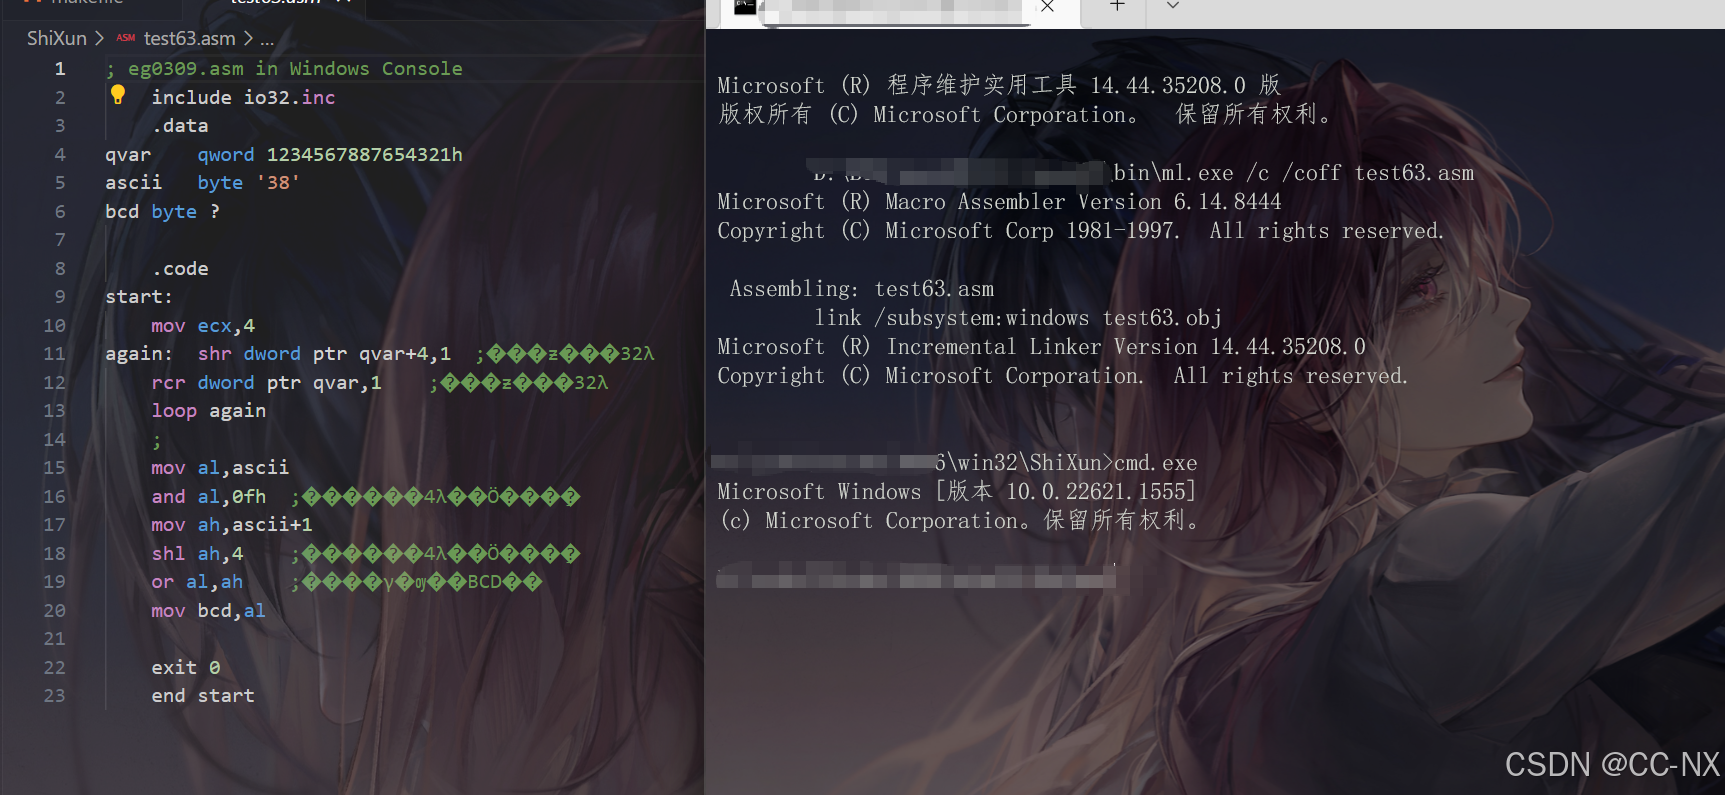Click 'exit 0' line
Viewport: 1725px width, 795px height.
[185, 668]
